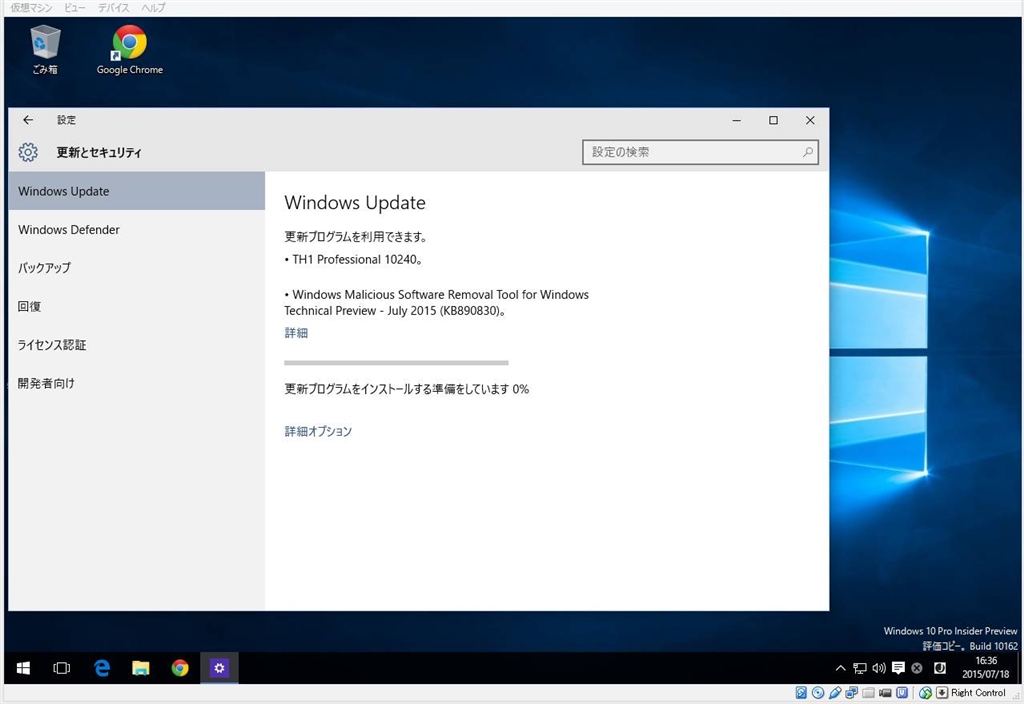Minimize the Settings window
This screenshot has width=1024, height=704.
pyautogui.click(x=737, y=120)
